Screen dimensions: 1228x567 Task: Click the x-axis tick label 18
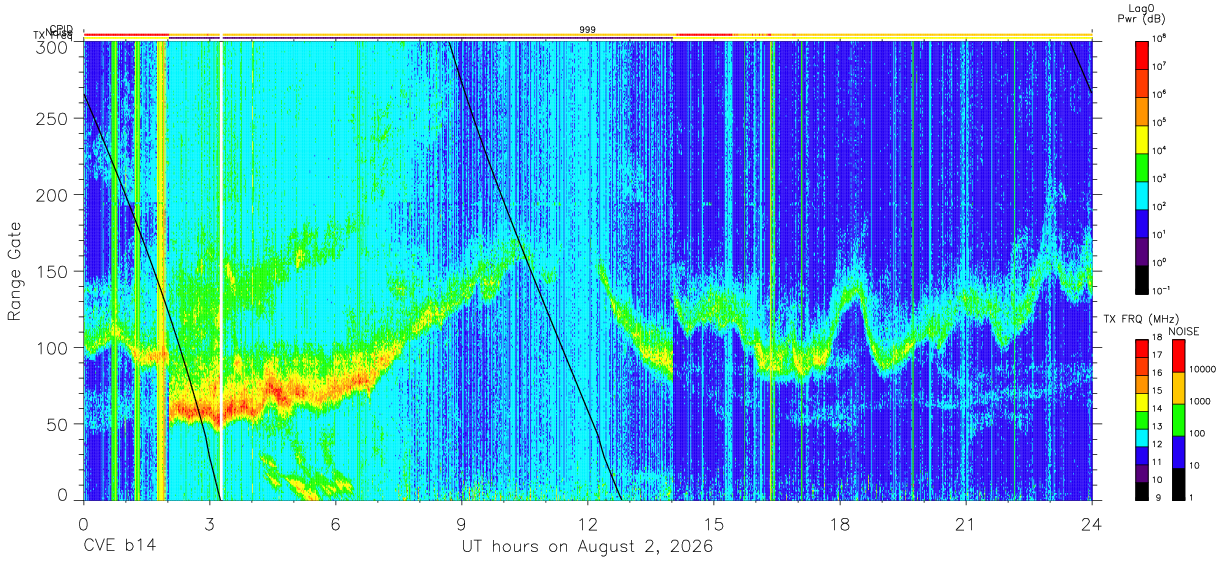(x=840, y=525)
